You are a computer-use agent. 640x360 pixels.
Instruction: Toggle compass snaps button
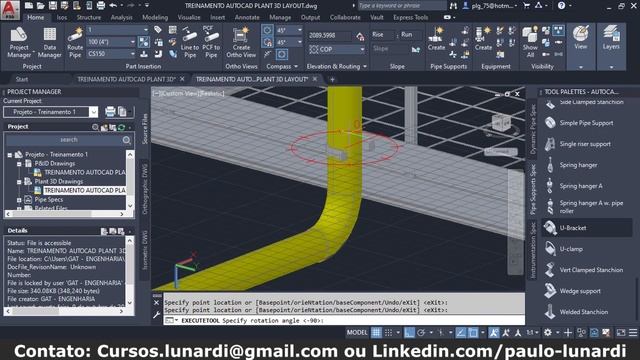(267, 42)
